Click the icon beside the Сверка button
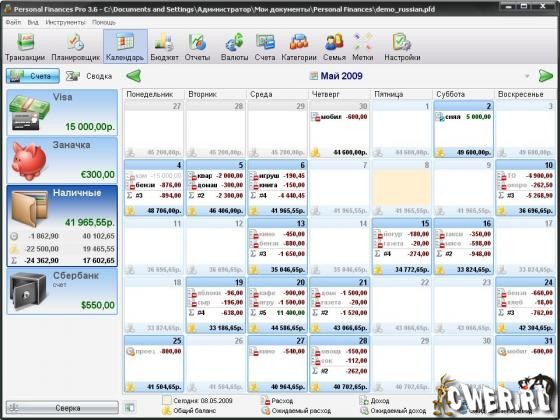560x420 pixels. 14,408
